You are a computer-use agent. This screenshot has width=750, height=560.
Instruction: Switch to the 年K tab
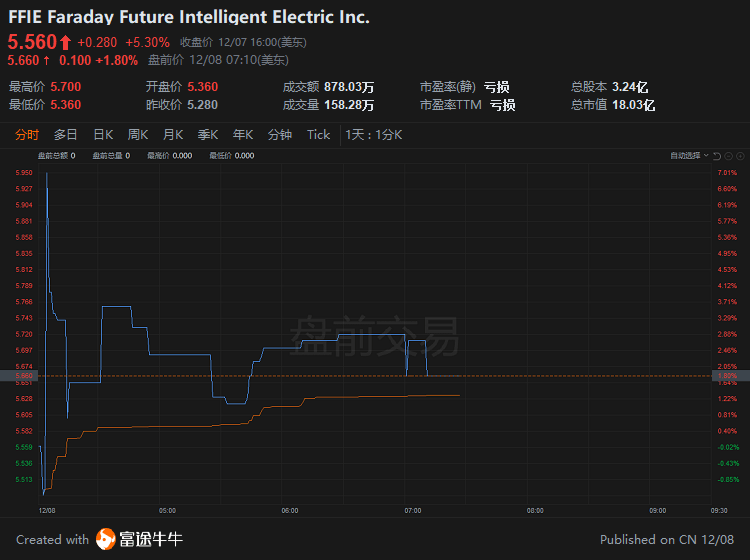pyautogui.click(x=243, y=135)
